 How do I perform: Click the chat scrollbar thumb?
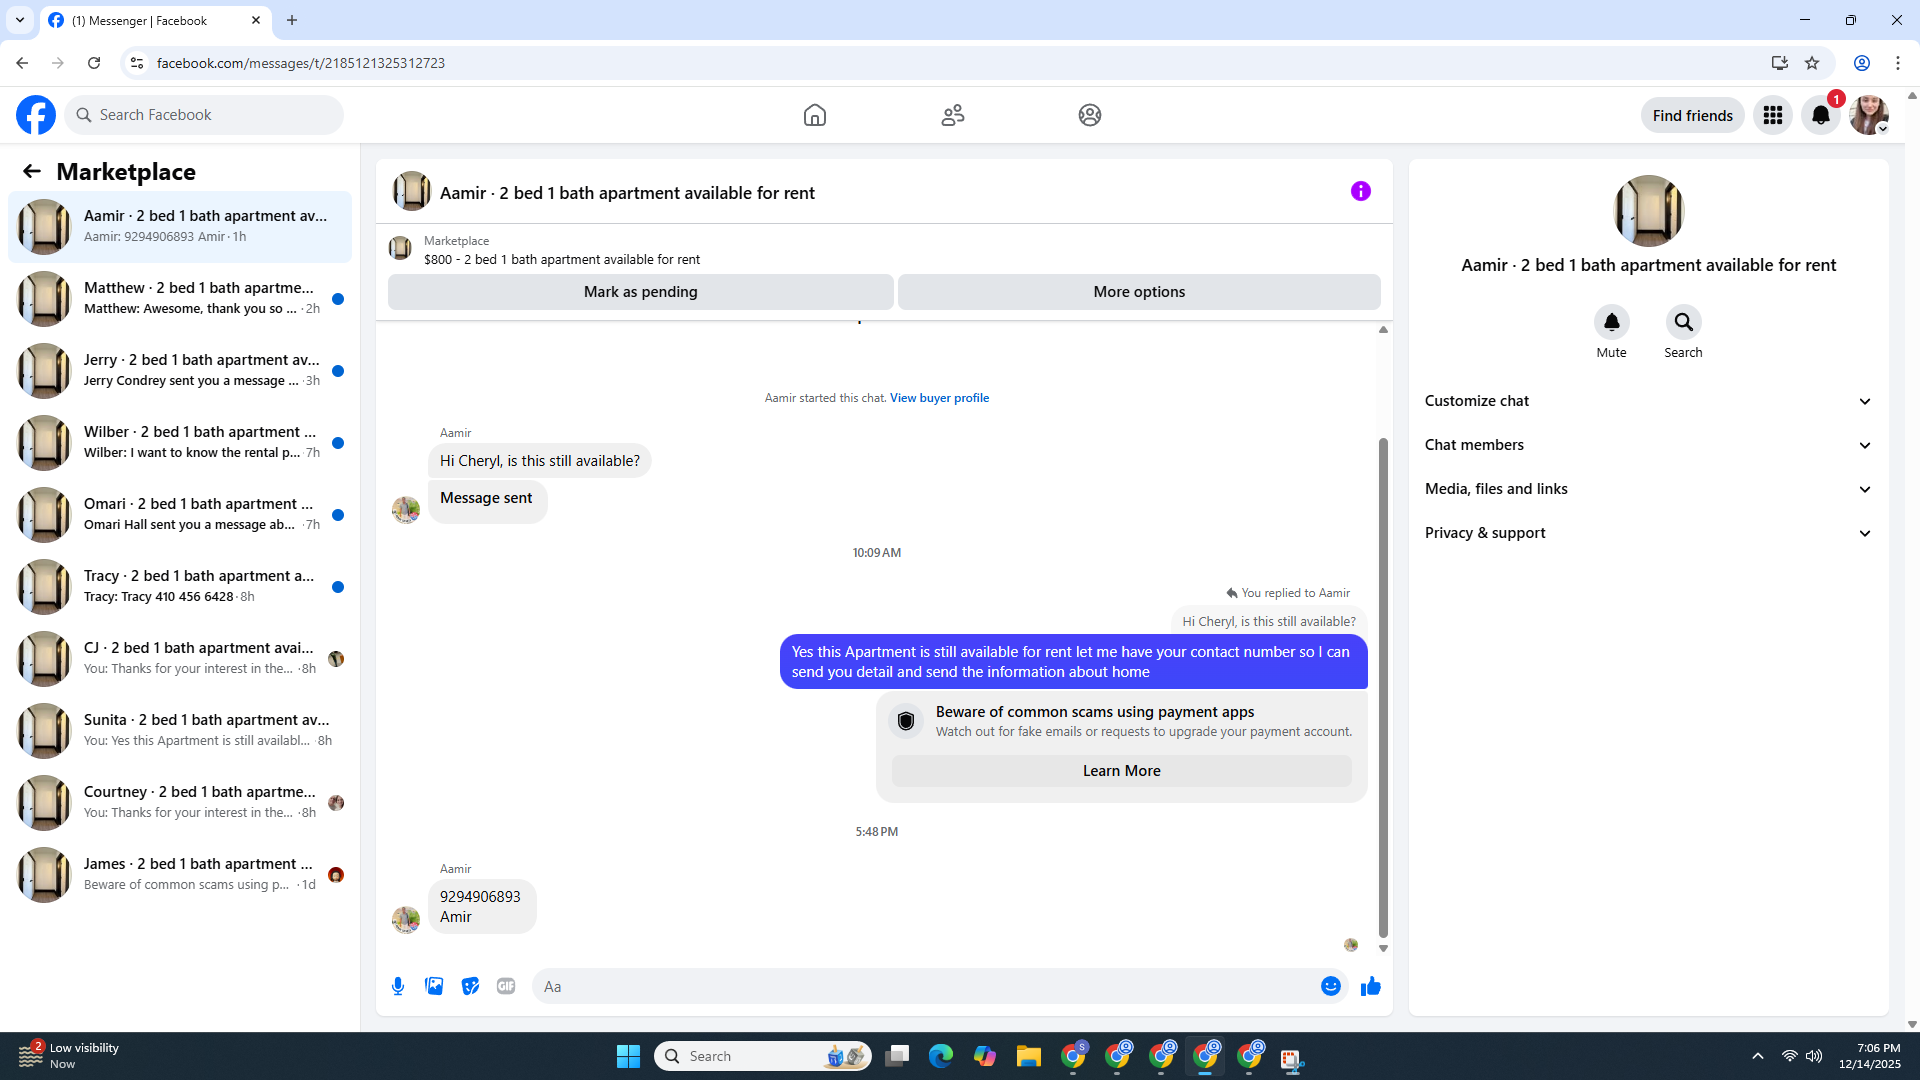coord(1383,686)
